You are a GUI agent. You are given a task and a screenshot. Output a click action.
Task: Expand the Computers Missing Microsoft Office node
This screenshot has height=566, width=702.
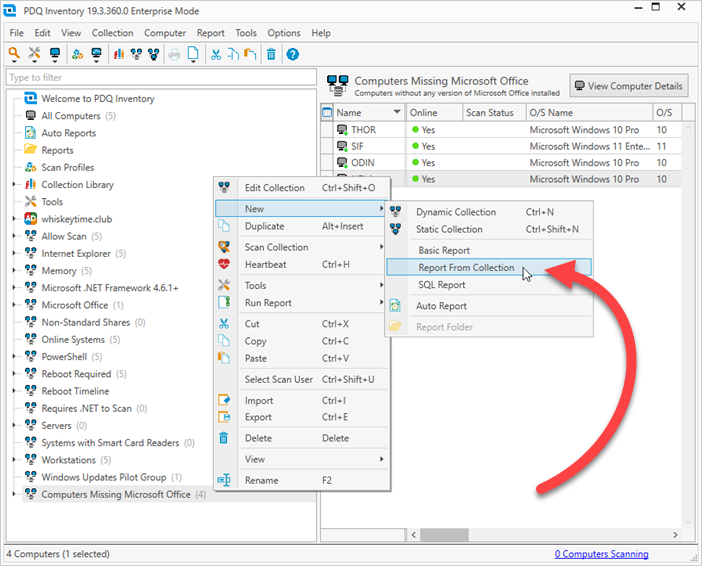pos(14,494)
